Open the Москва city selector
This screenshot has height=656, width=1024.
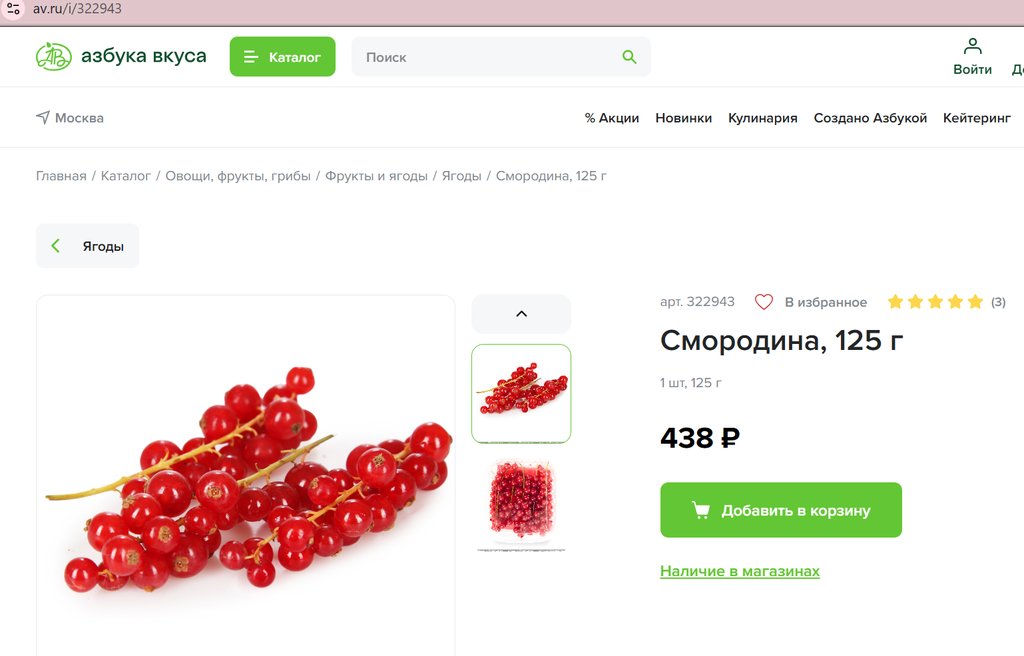[x=70, y=118]
